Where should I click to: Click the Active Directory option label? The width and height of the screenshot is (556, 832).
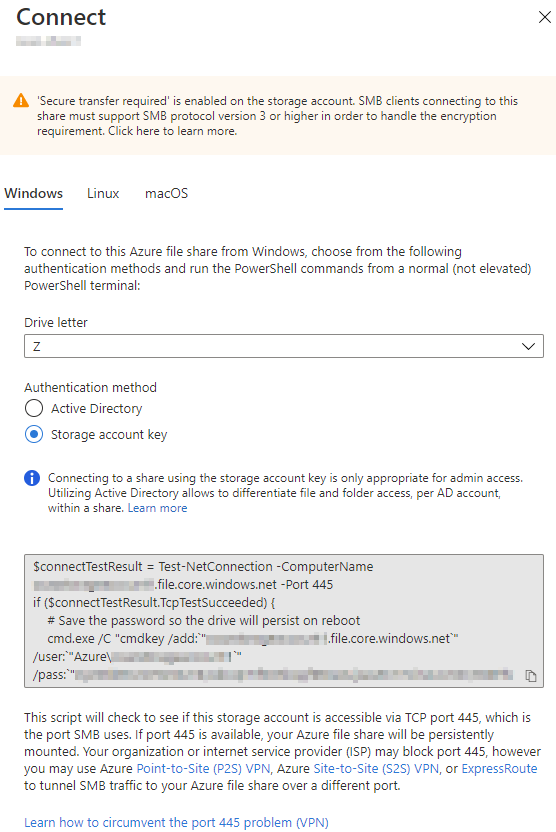(x=97, y=409)
